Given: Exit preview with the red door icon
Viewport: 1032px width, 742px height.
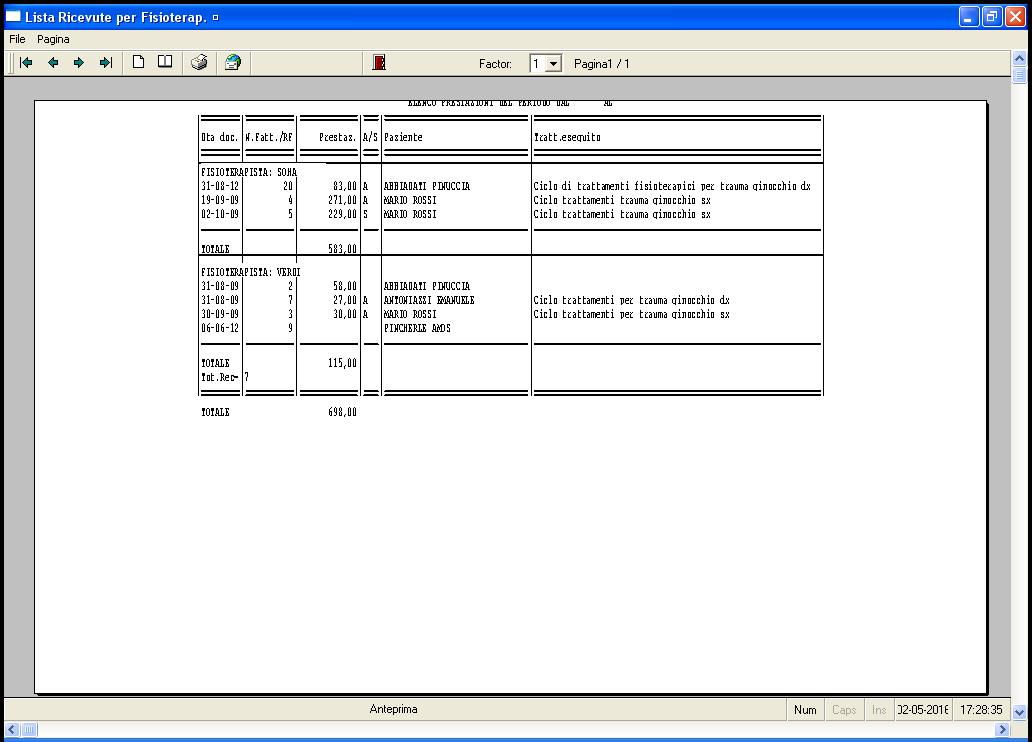Looking at the screenshot, I should coord(378,63).
